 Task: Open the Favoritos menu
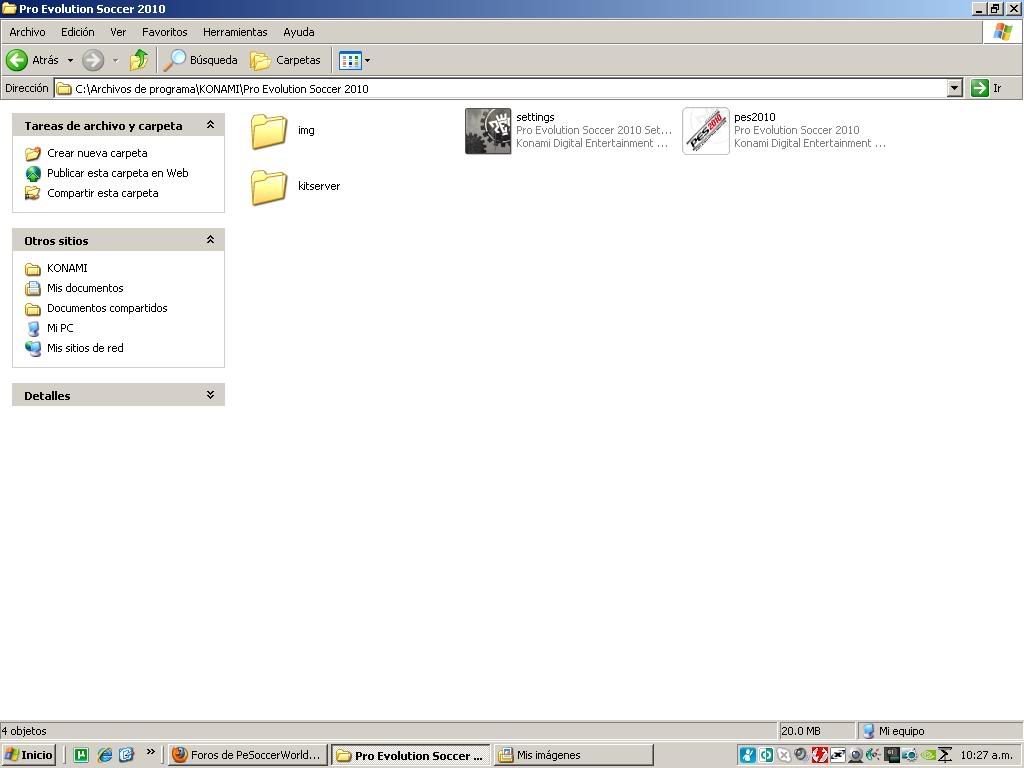click(x=165, y=32)
